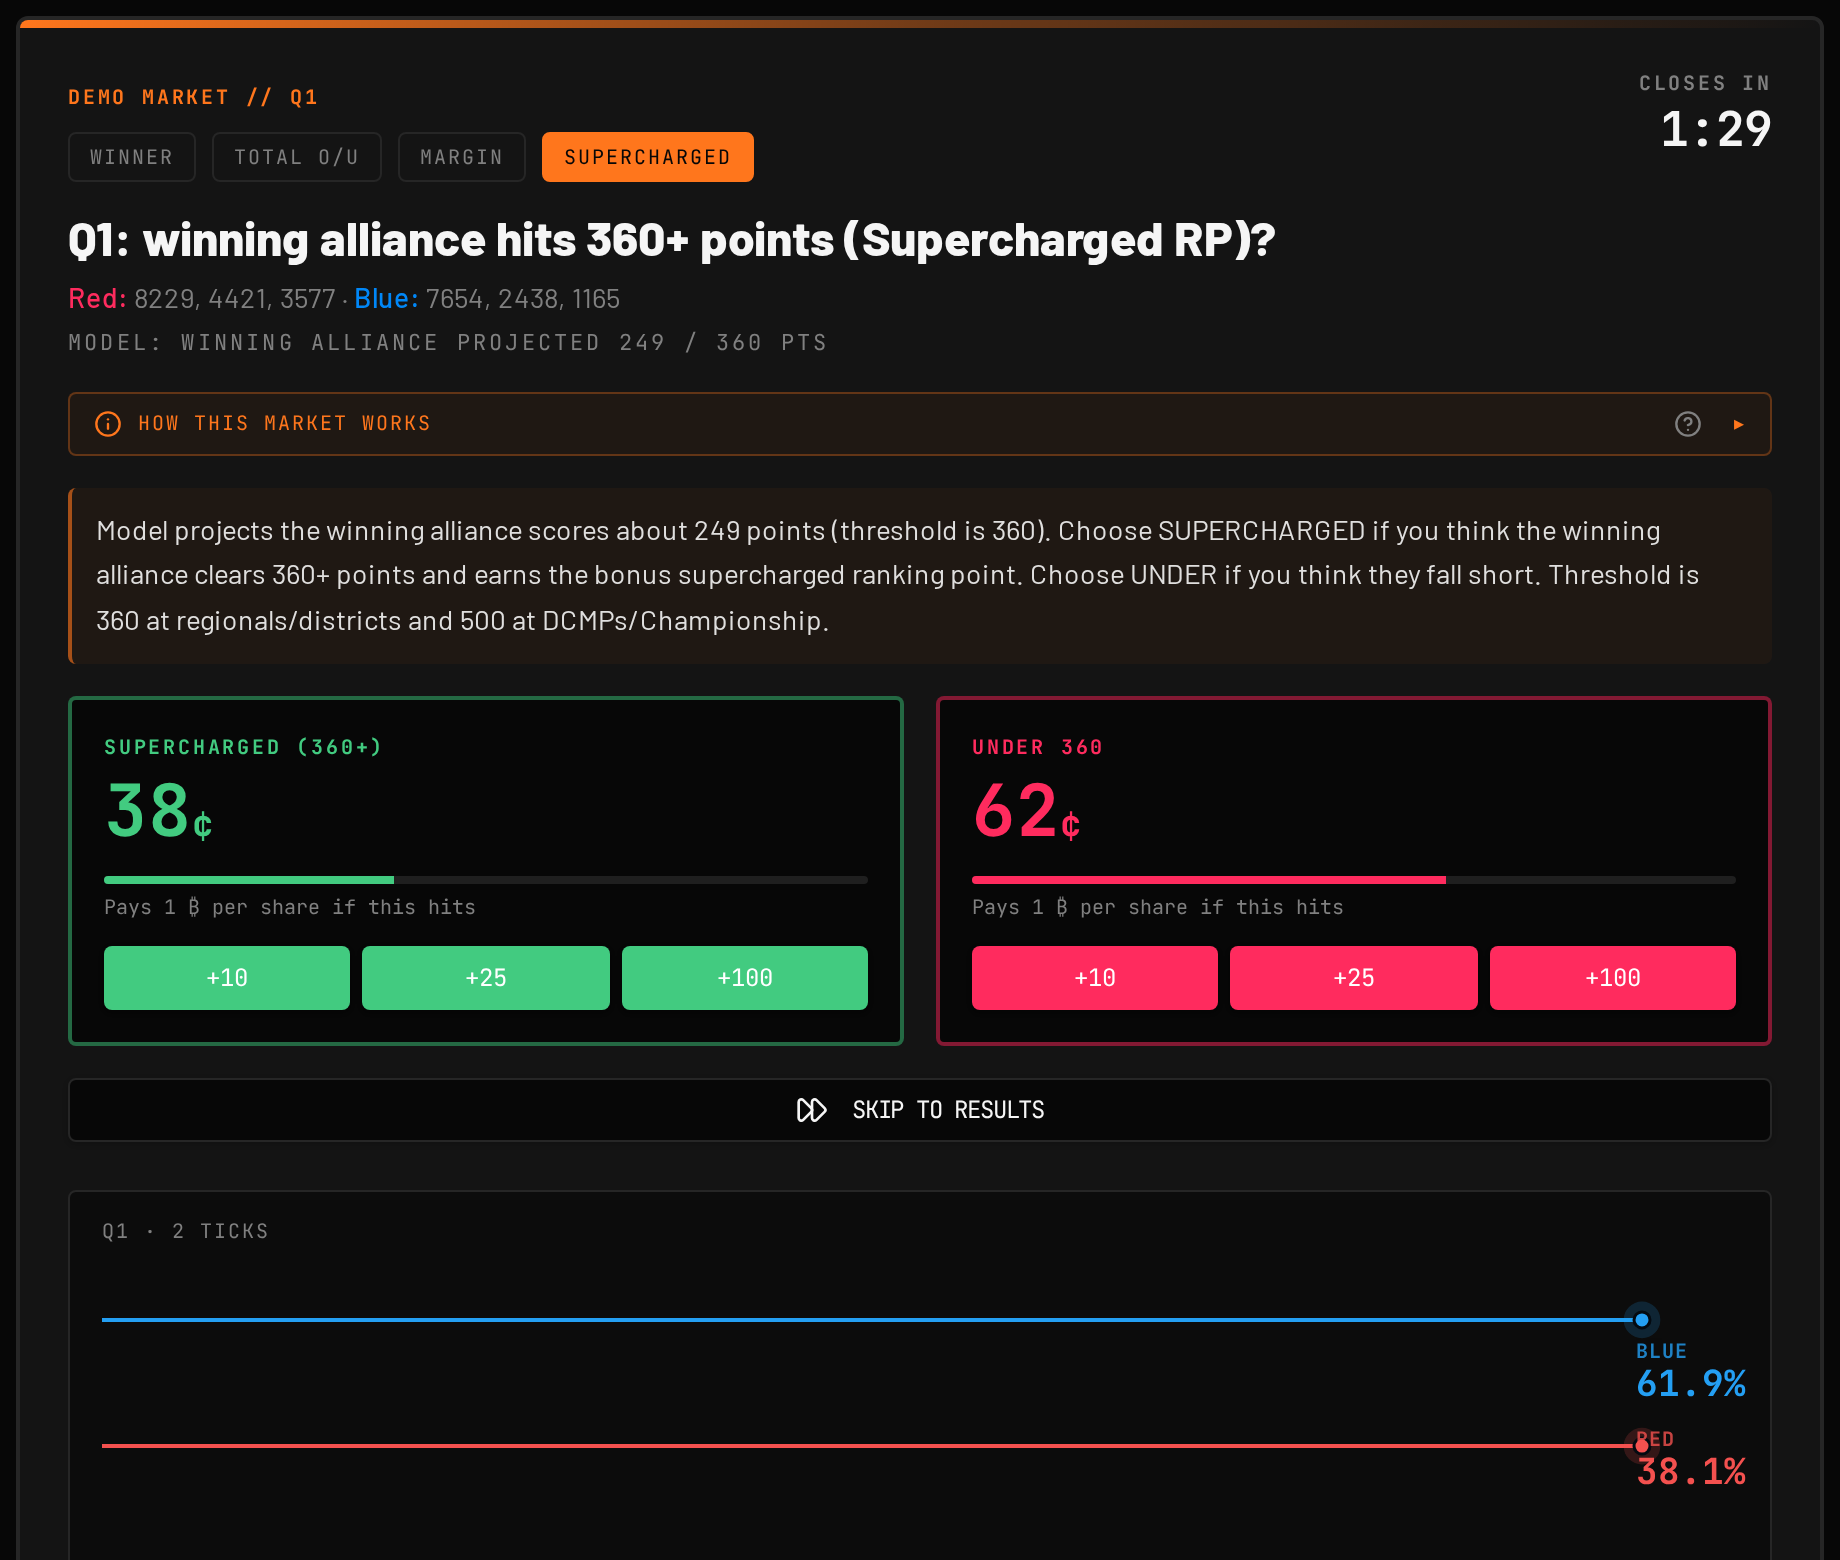
Task: Click the Blue alliance teams 7654, 2438, 1165
Action: point(487,299)
